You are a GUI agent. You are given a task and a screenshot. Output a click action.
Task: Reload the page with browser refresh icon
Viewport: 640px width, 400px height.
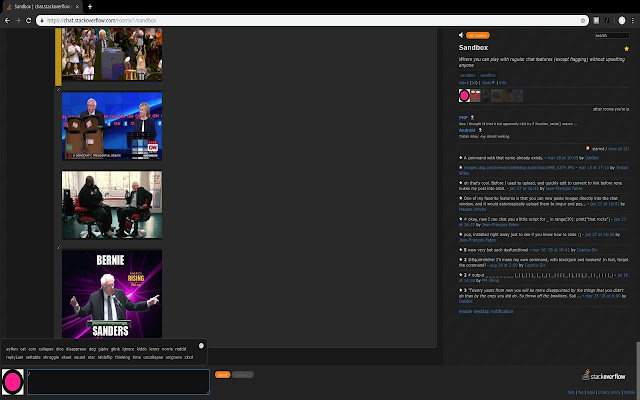[29, 20]
